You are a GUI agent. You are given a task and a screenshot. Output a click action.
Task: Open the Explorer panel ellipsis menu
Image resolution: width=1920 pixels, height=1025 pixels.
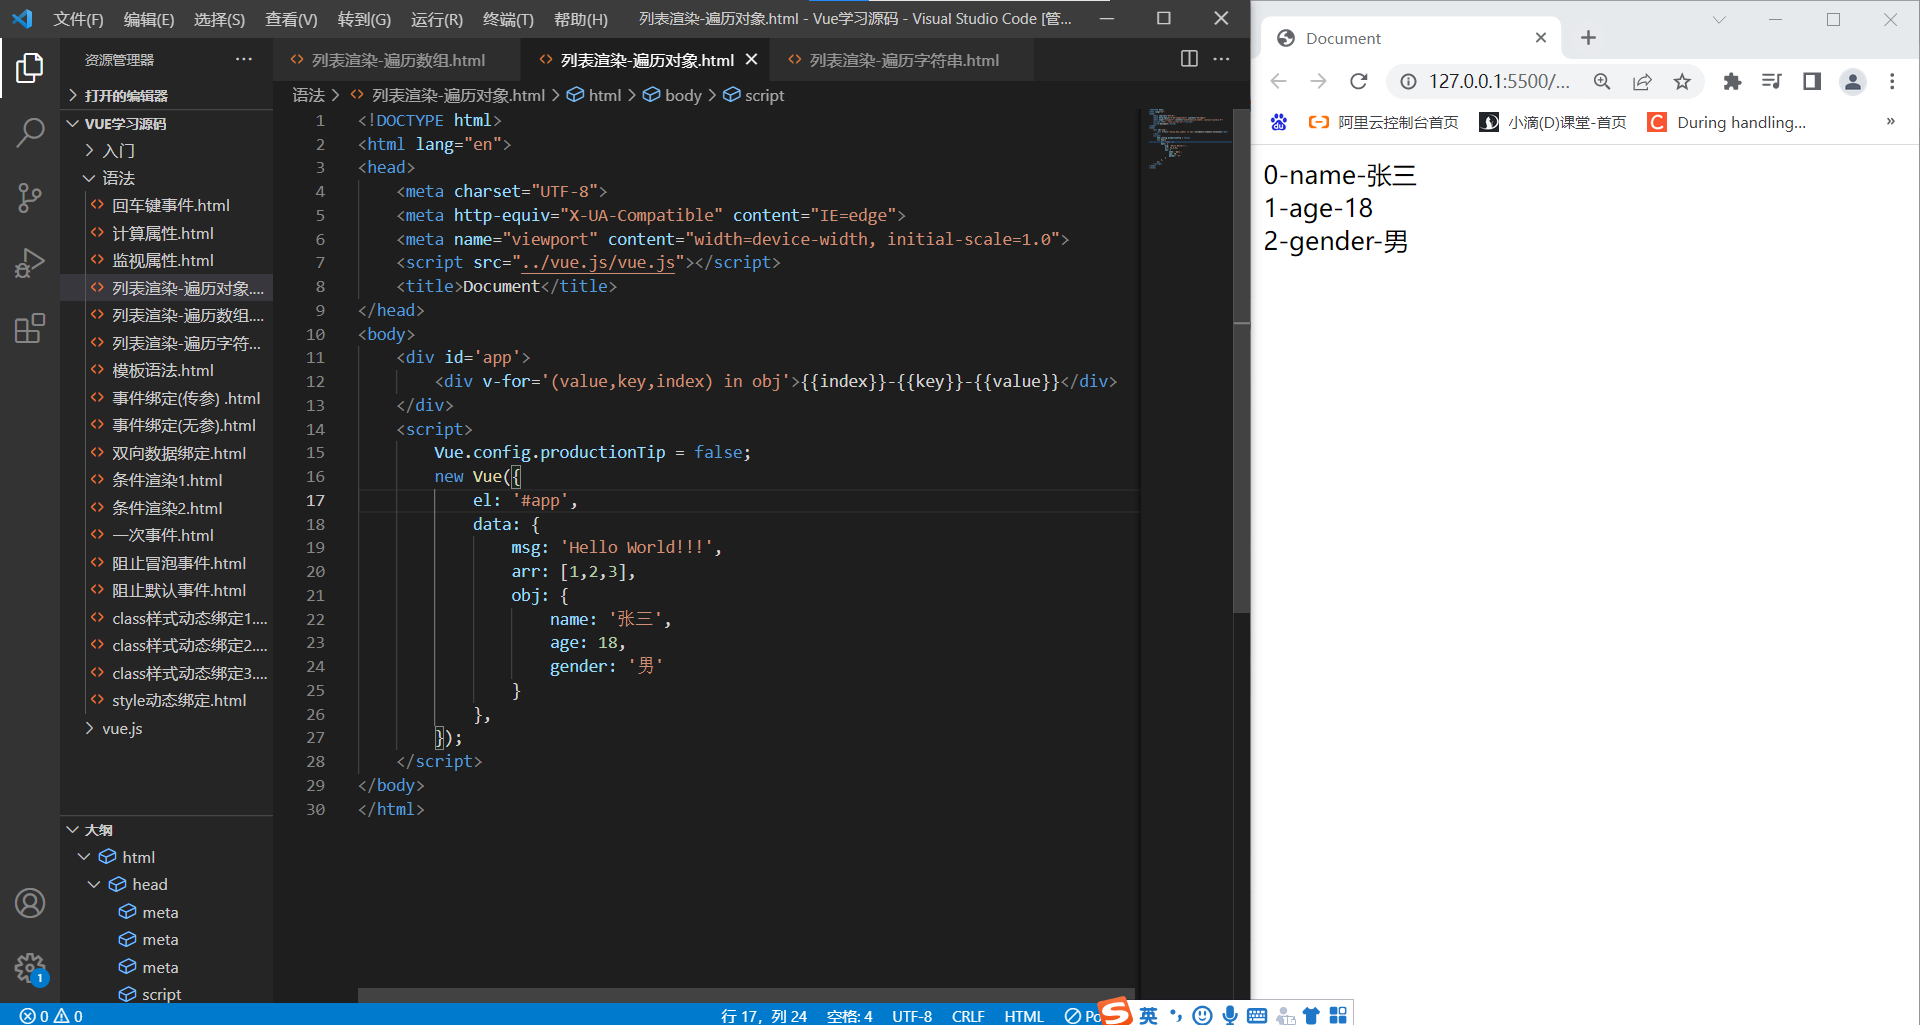(x=243, y=59)
